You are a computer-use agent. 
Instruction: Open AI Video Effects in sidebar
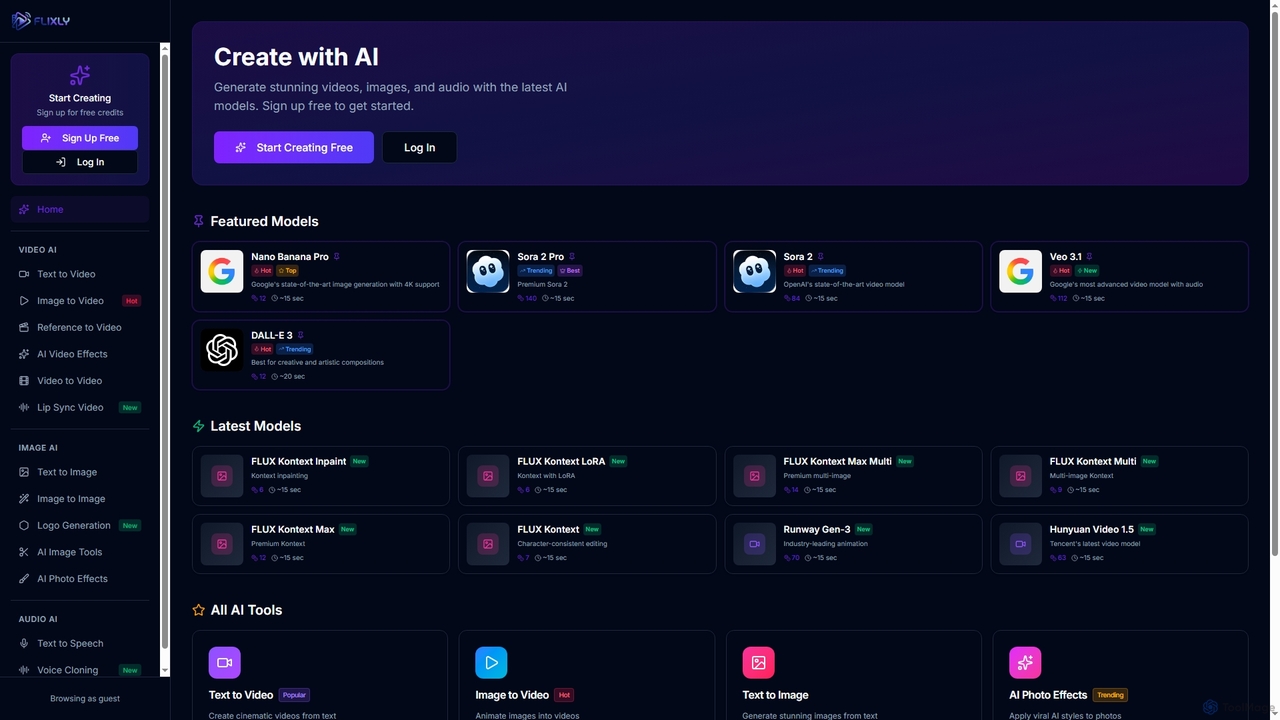80,354
